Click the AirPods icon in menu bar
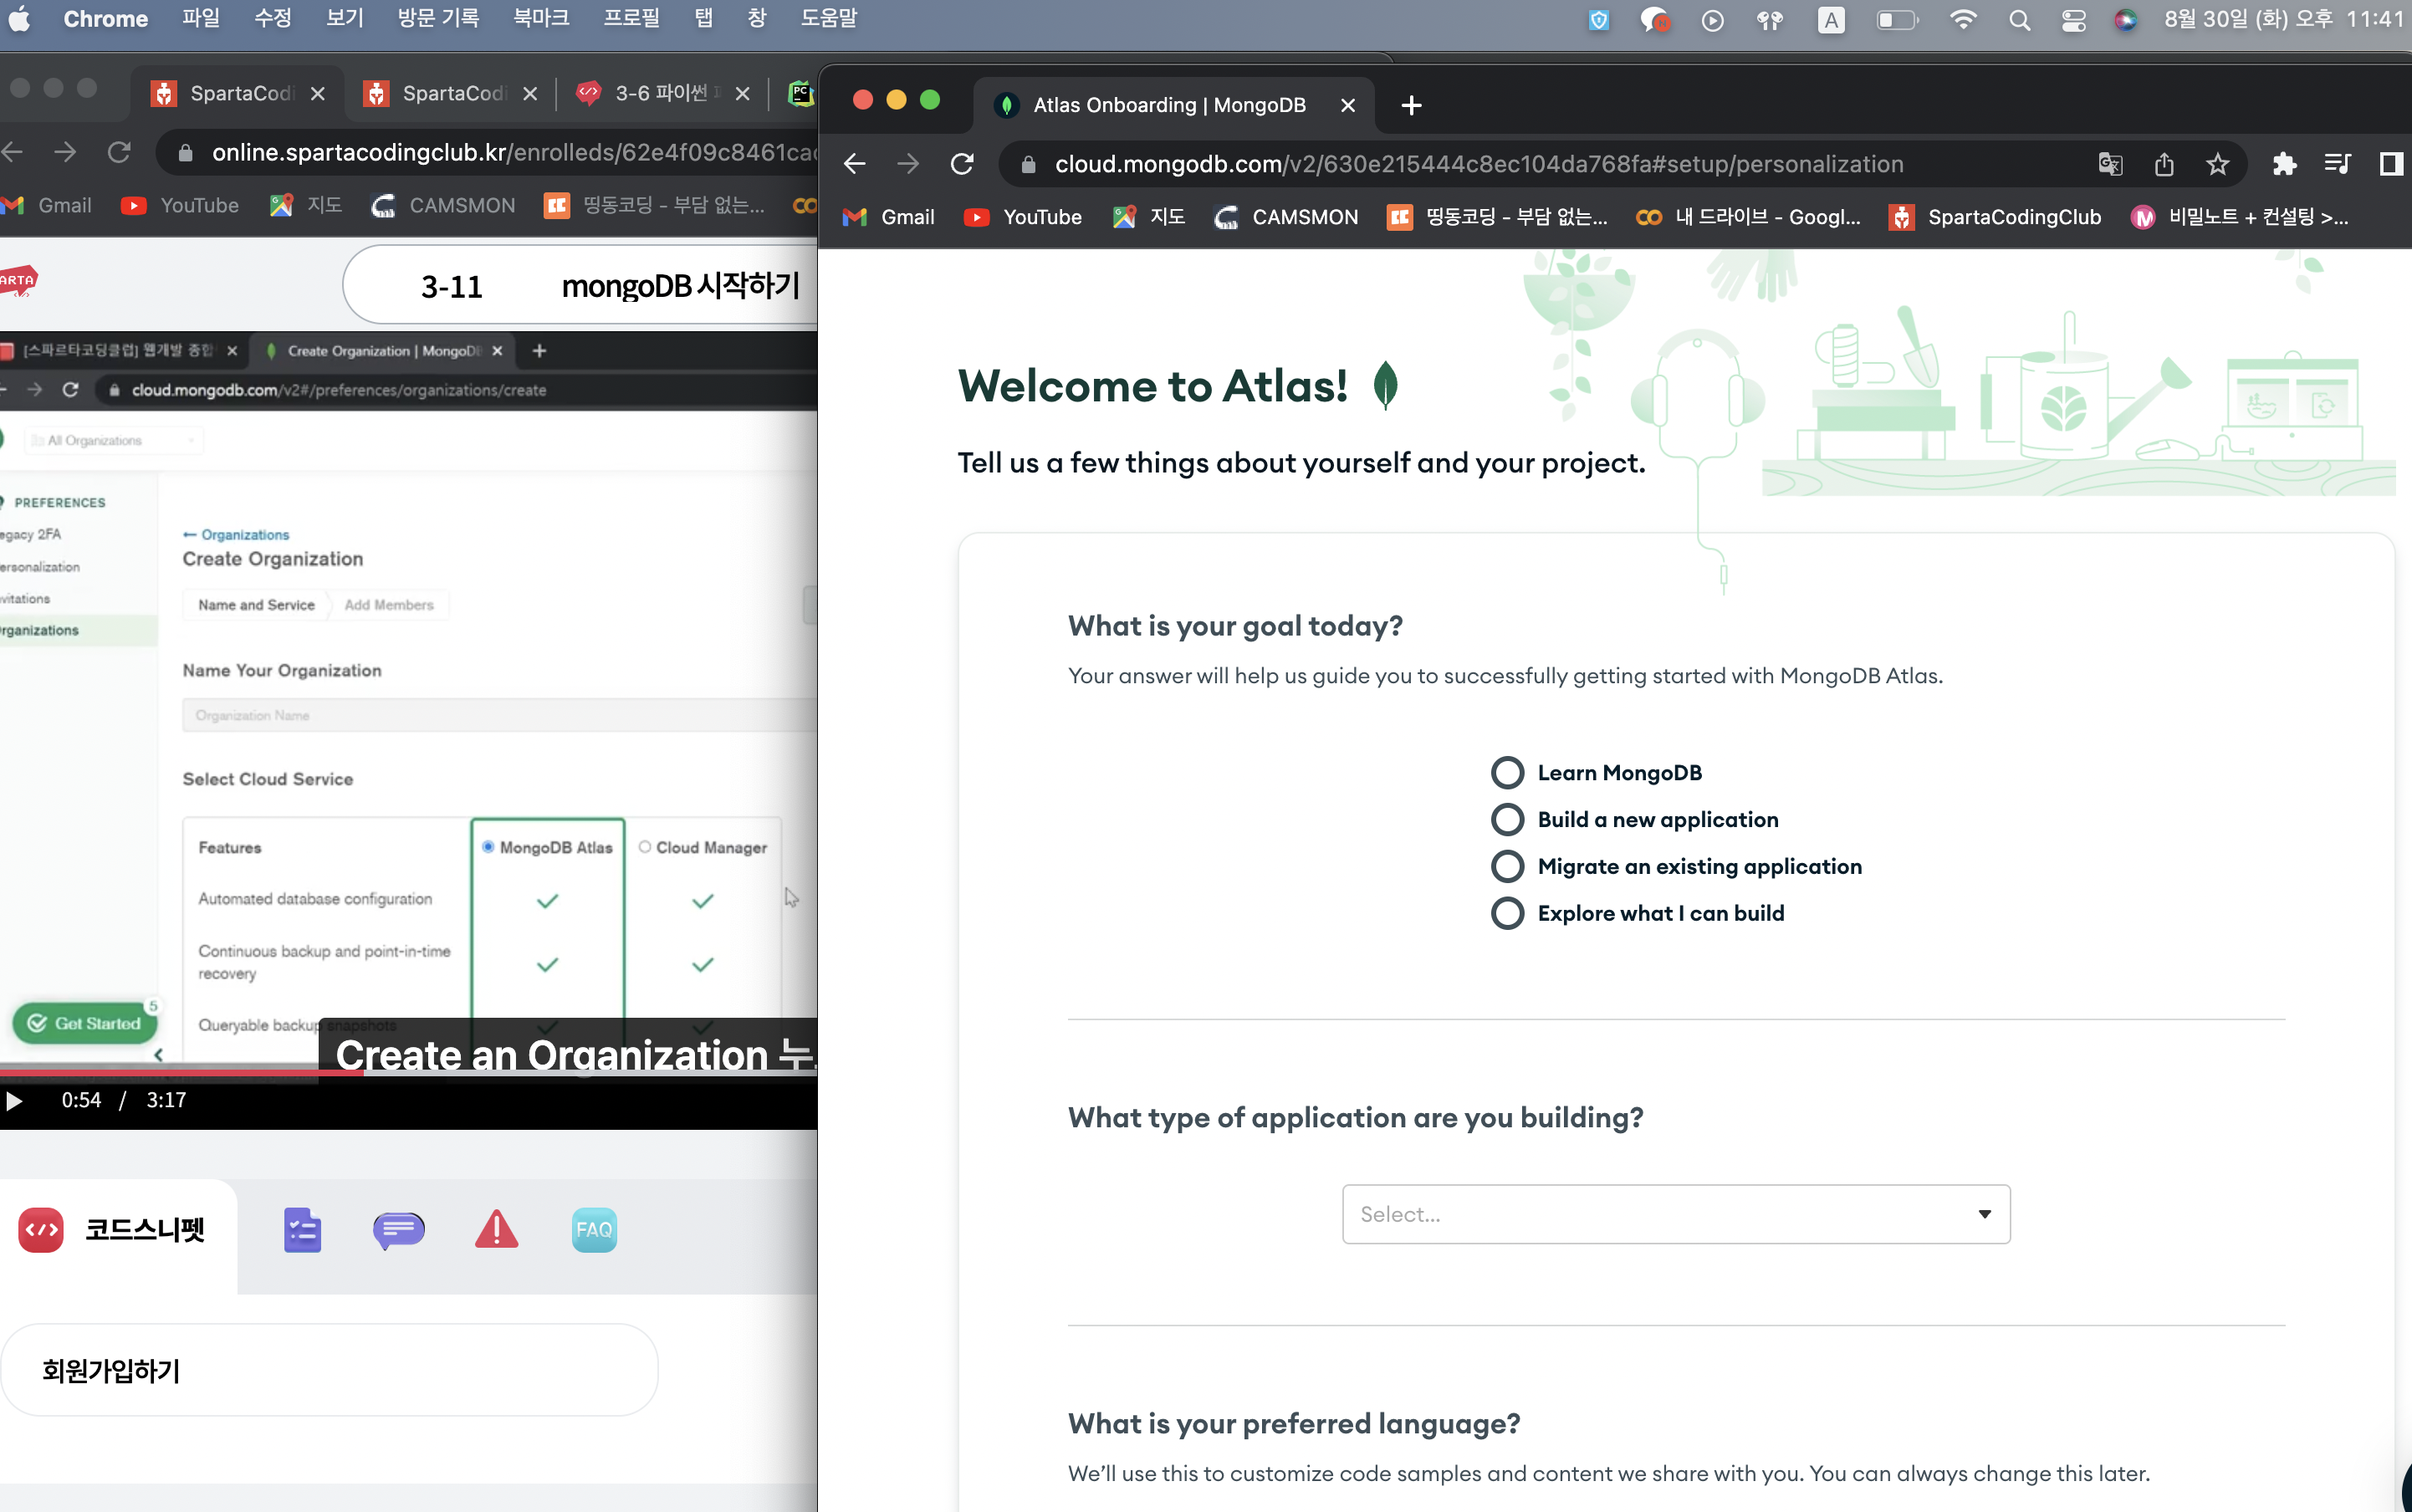This screenshot has height=1512, width=2412. [x=1770, y=20]
